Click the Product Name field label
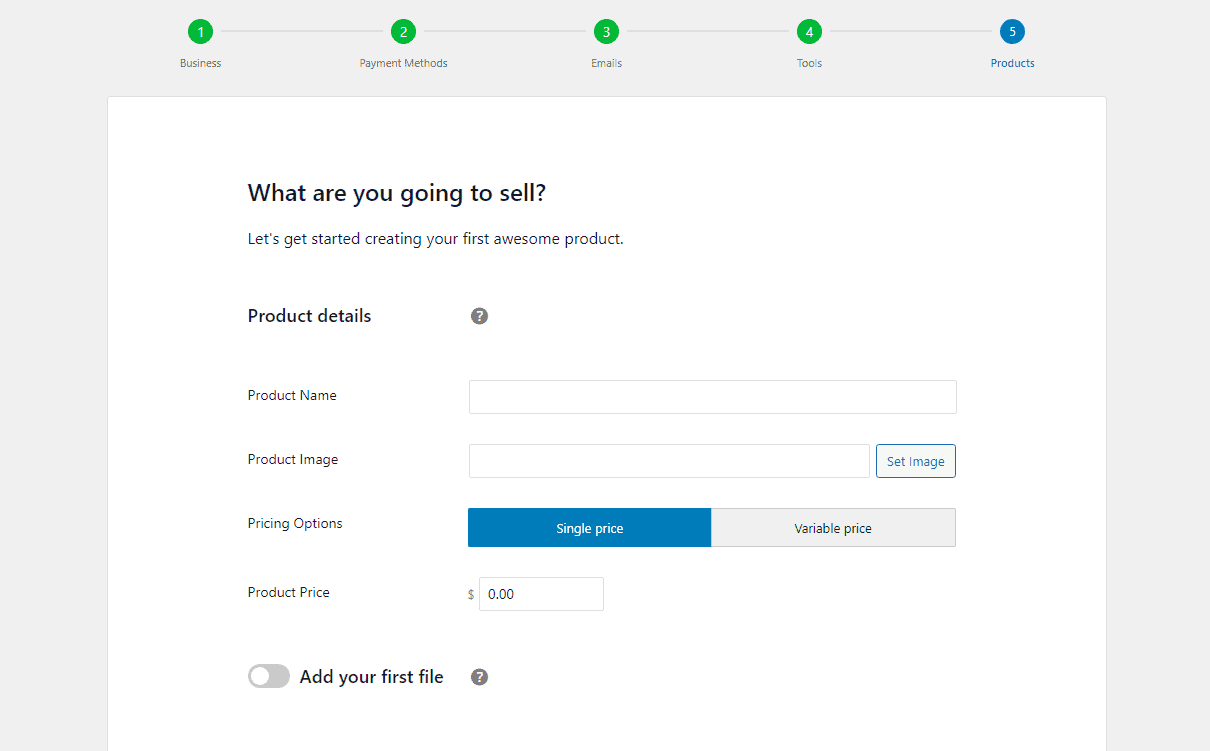Viewport: 1210px width, 751px height. [x=292, y=395]
